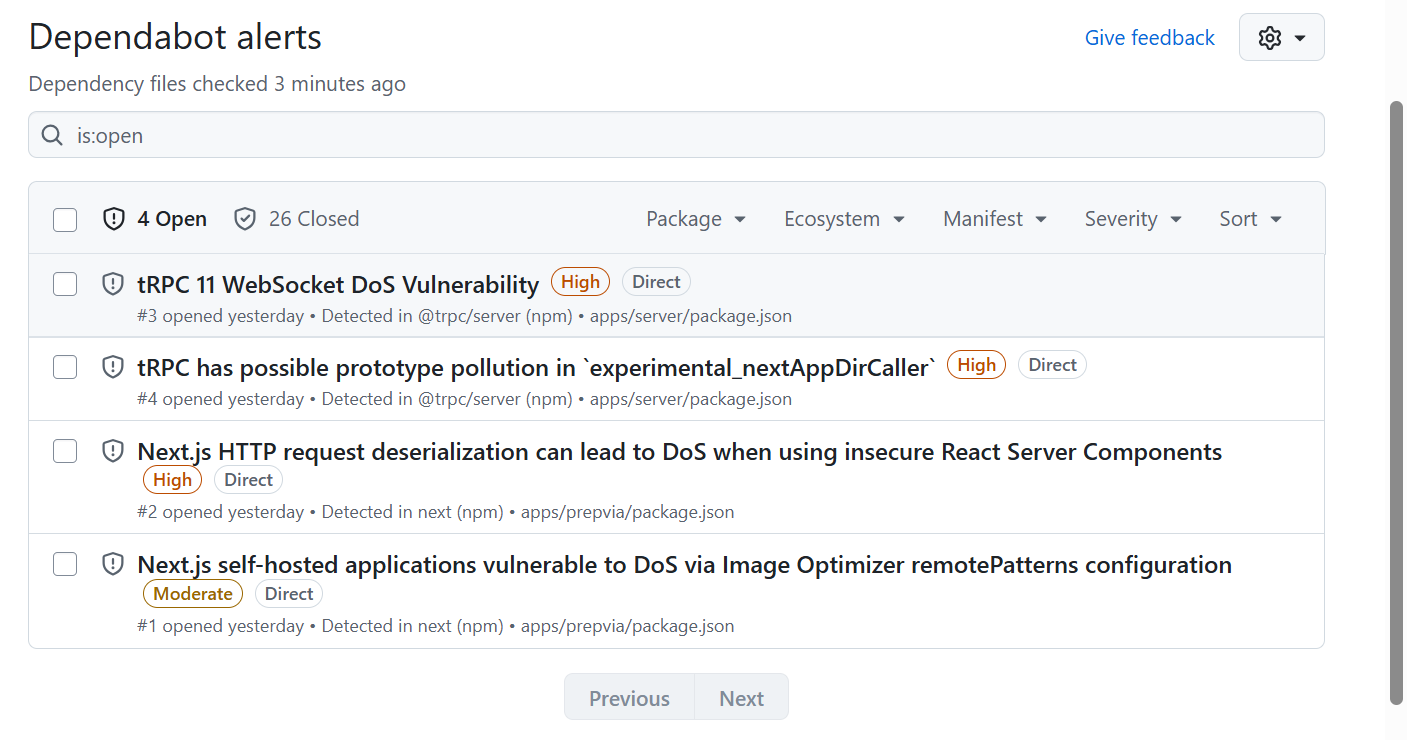This screenshot has width=1407, height=740.
Task: Click the page vertical scrollbar
Action: click(x=1397, y=402)
